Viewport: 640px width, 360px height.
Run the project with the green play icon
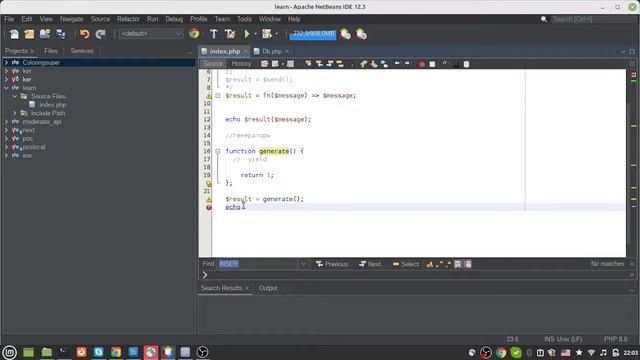click(x=247, y=34)
